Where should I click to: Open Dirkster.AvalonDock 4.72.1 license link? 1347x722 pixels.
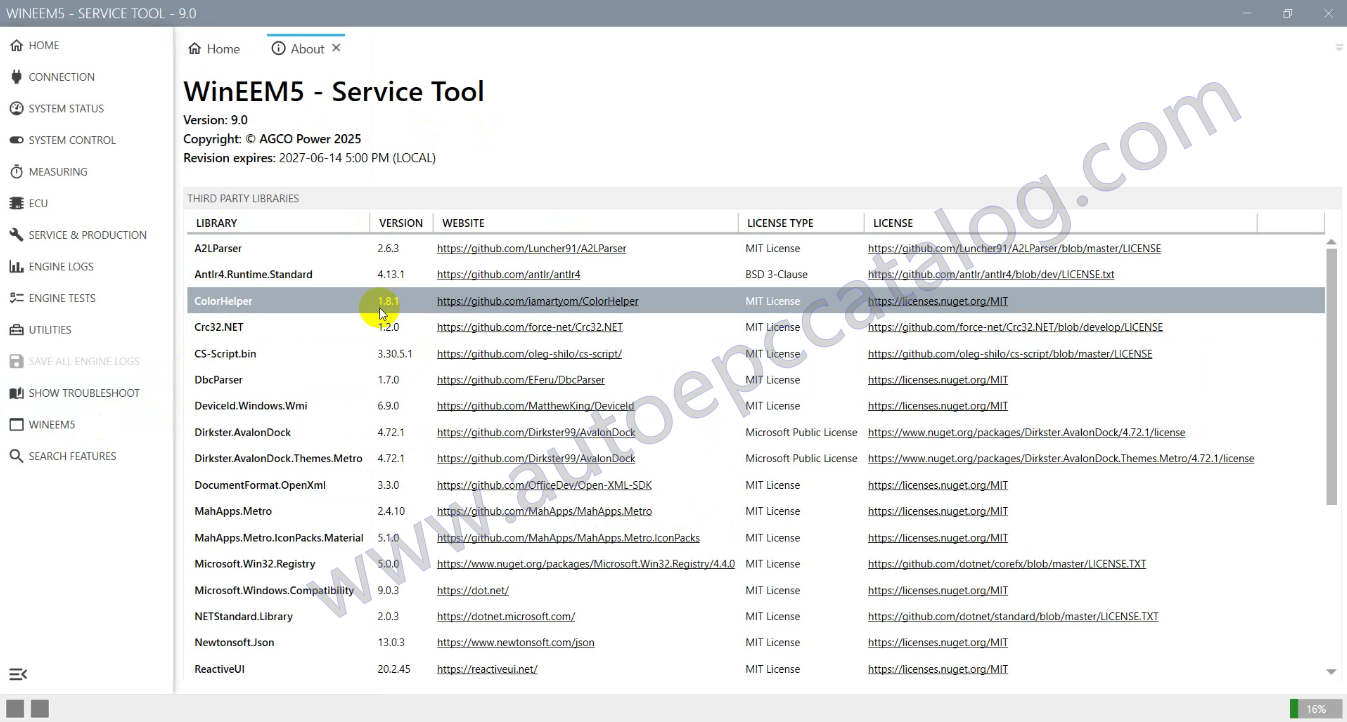[1026, 432]
